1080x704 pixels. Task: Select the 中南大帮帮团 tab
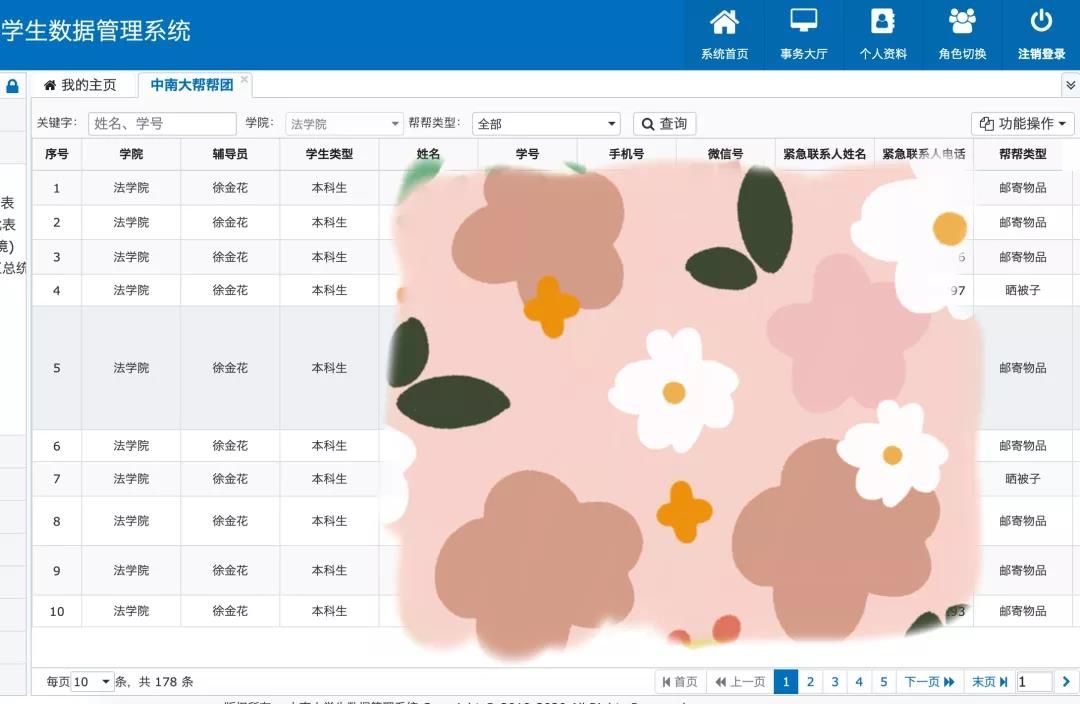coord(191,86)
